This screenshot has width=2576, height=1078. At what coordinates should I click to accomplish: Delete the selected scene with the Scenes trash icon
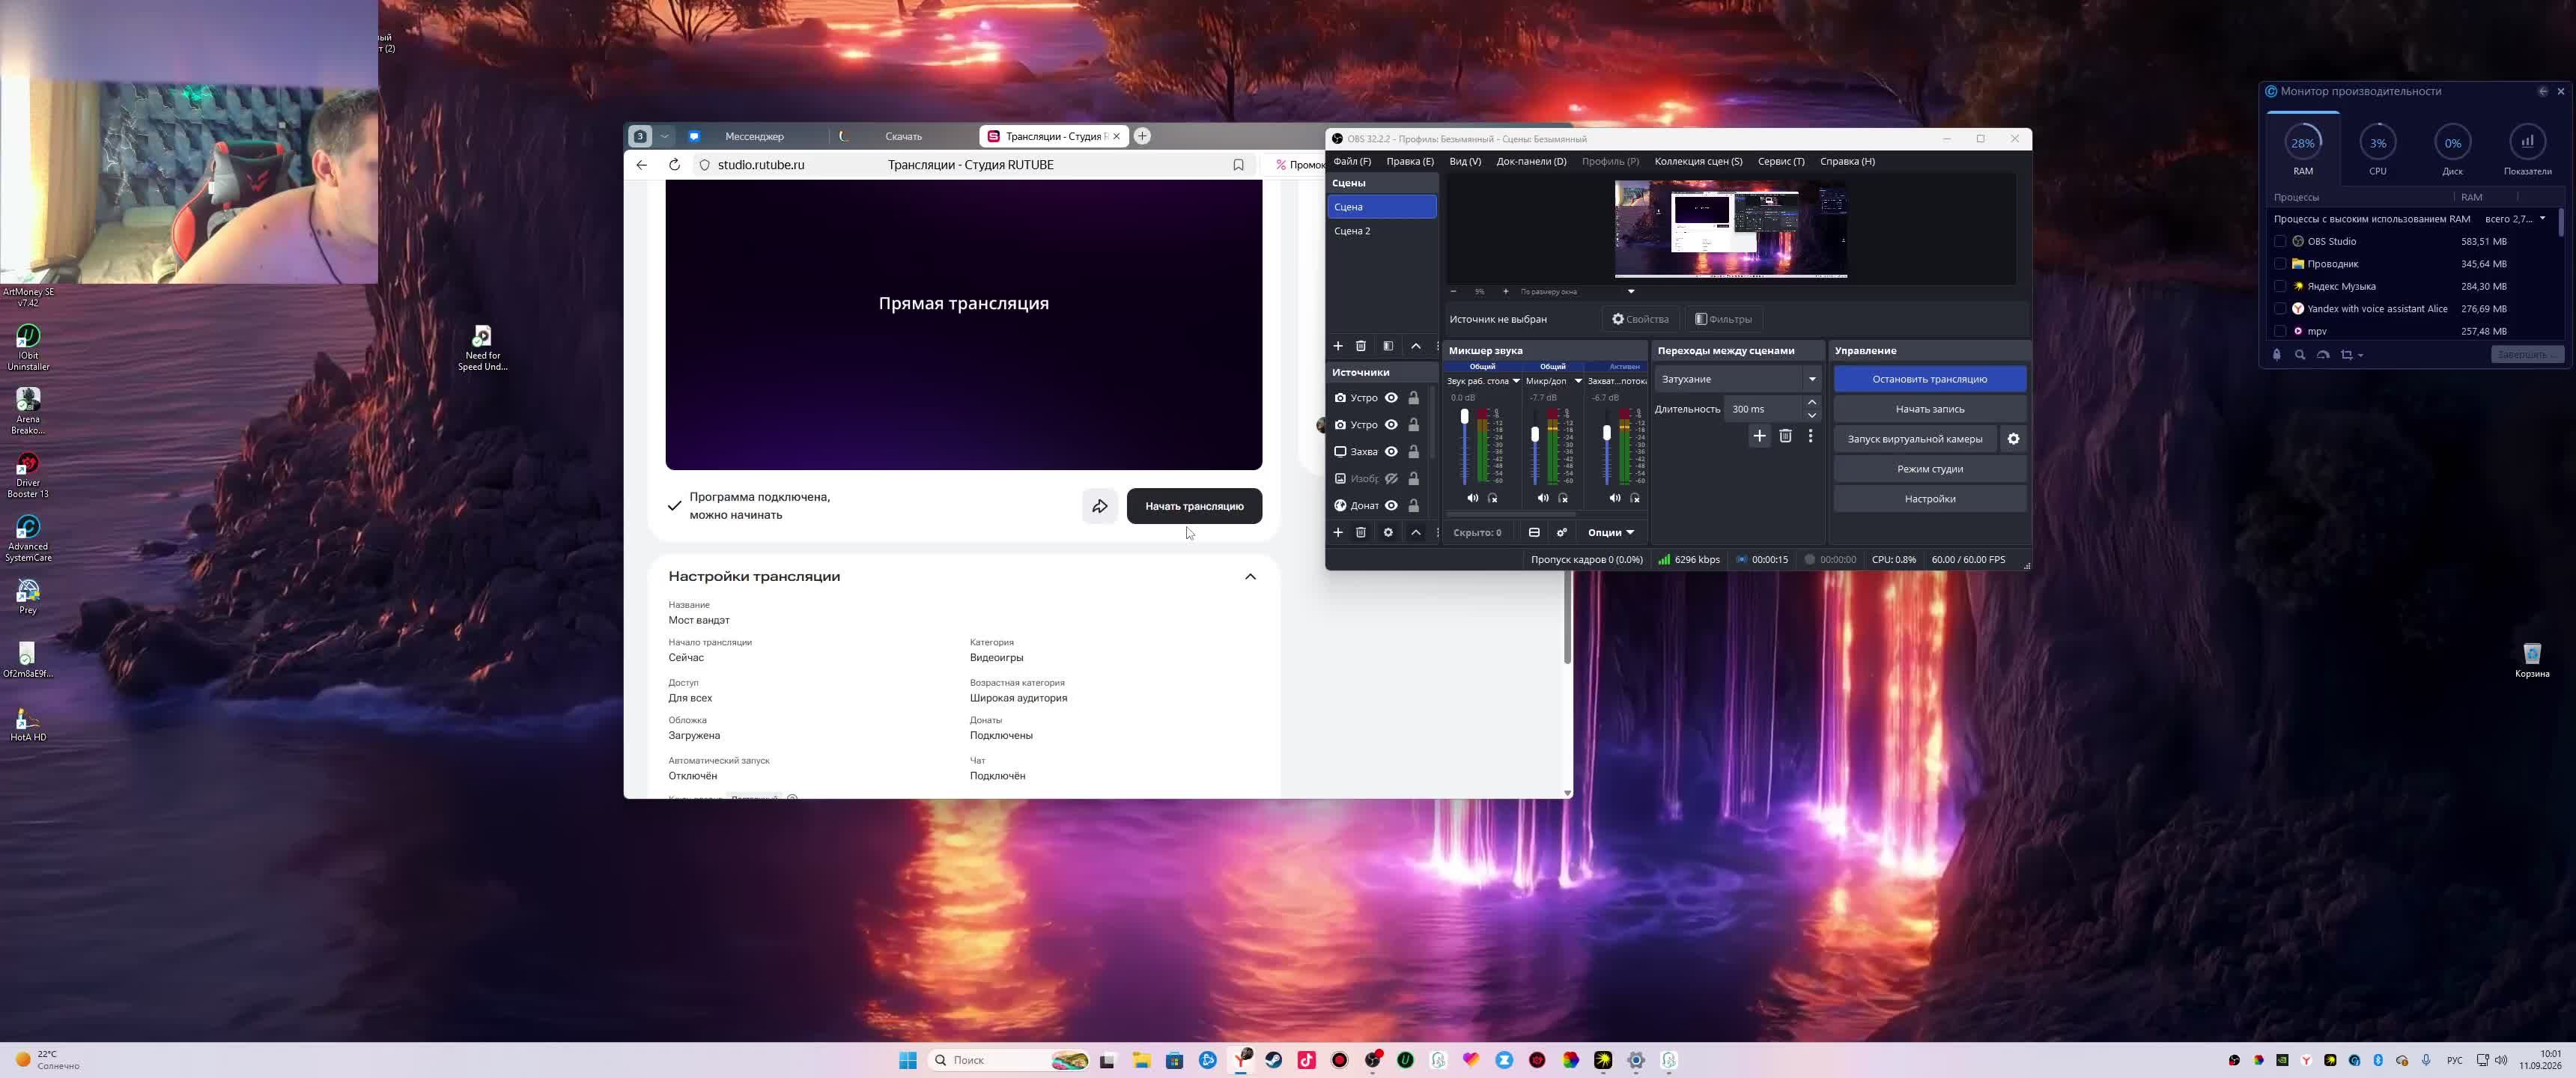pos(1361,346)
